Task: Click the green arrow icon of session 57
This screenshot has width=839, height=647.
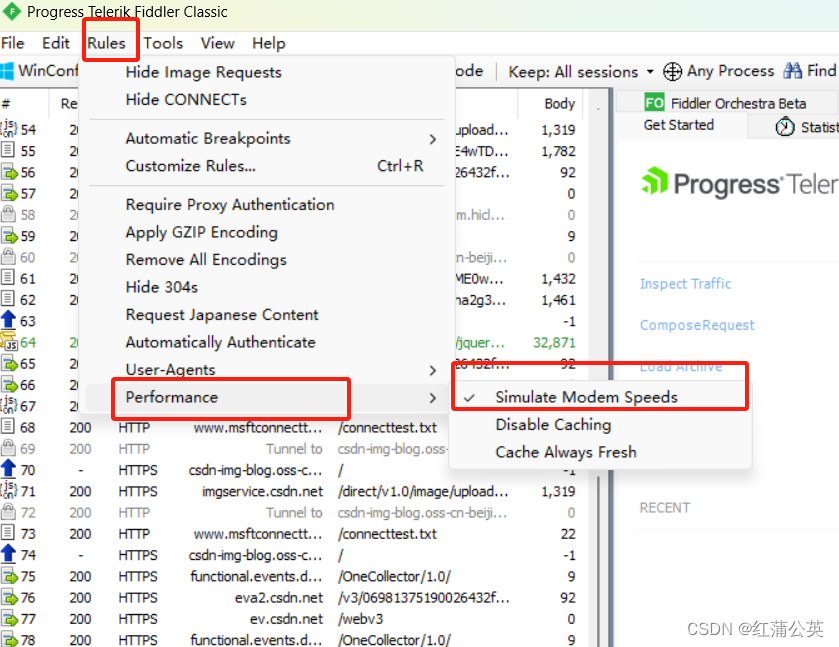Action: [x=9, y=193]
